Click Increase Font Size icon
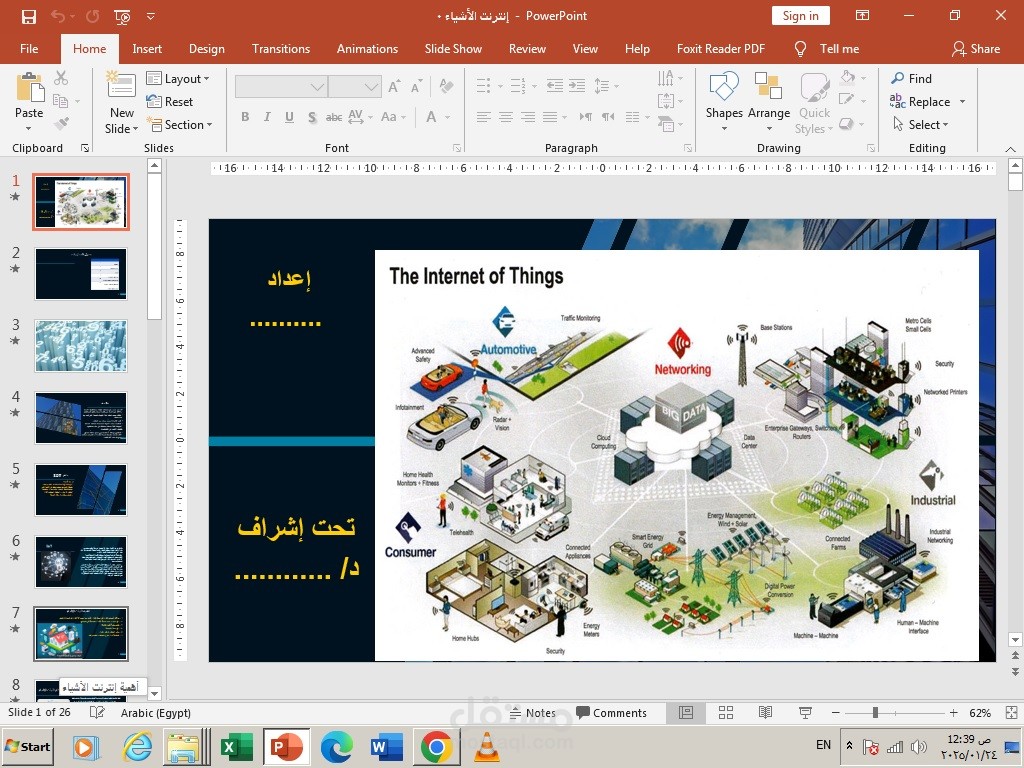The height and width of the screenshot is (768, 1024). 394,86
